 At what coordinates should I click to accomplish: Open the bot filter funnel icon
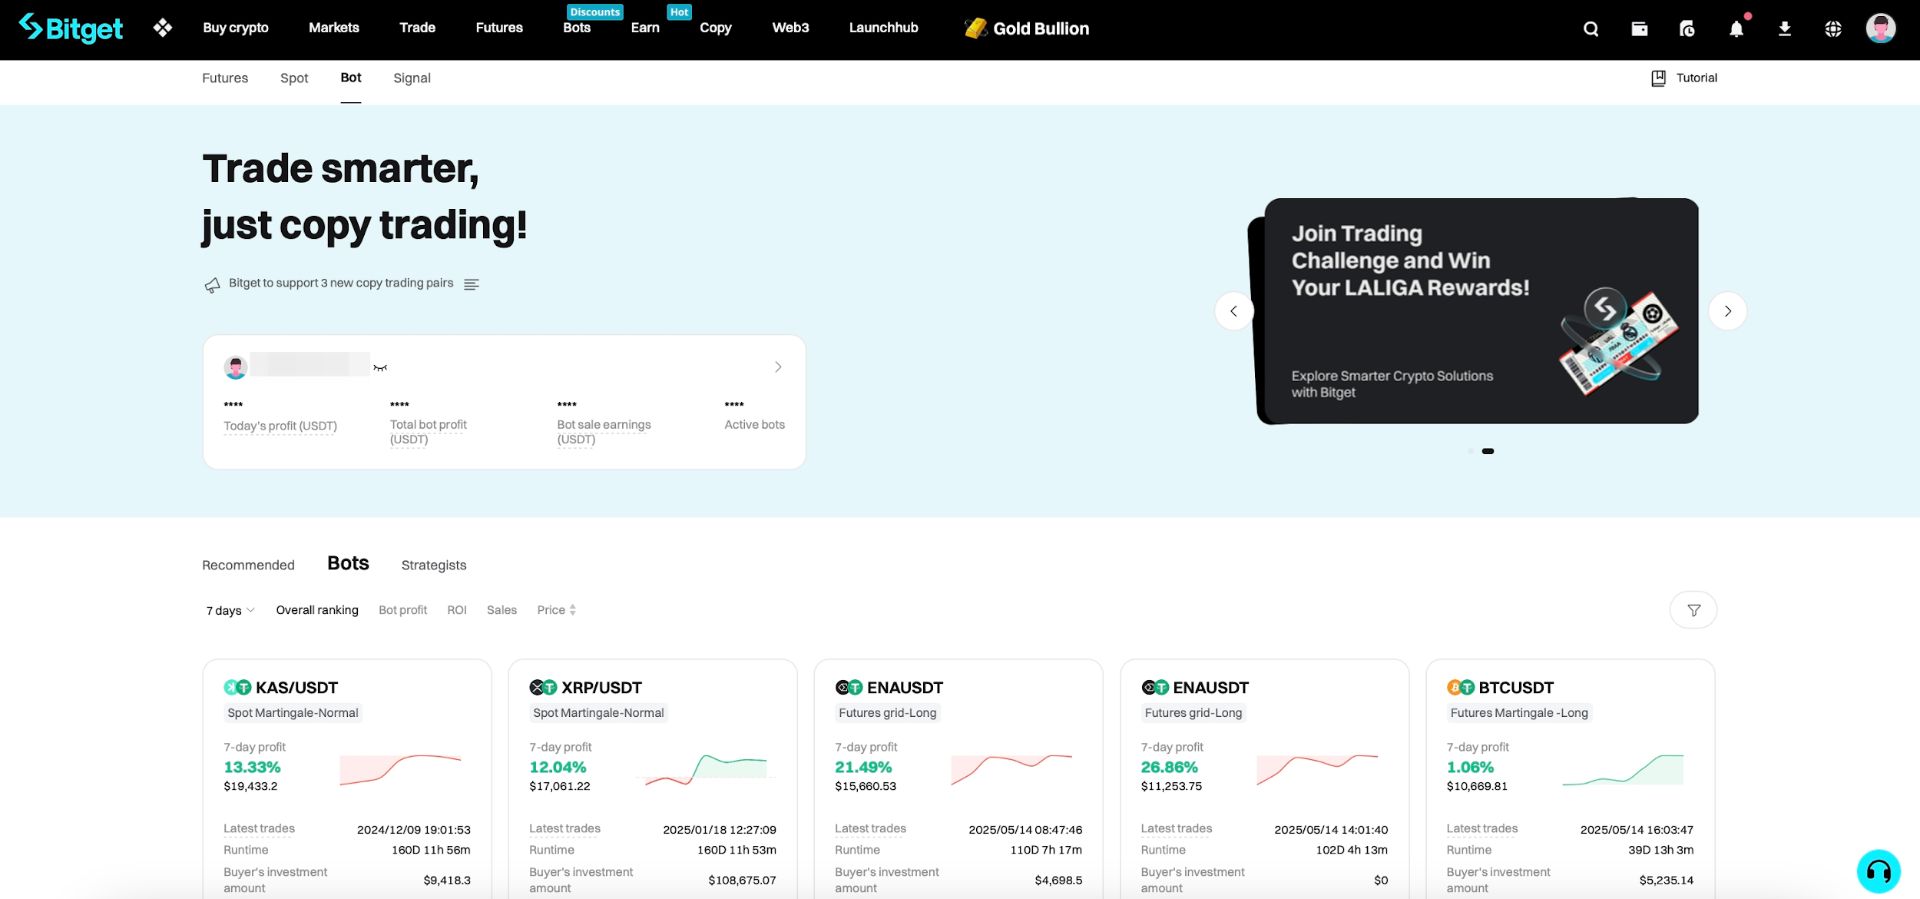[1693, 610]
